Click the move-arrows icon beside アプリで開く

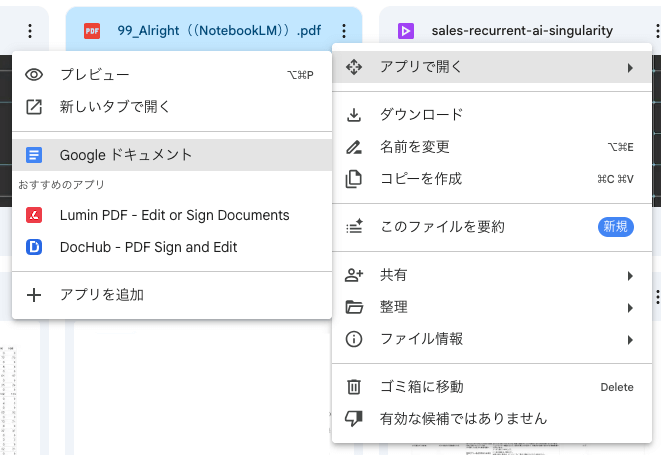tap(354, 67)
